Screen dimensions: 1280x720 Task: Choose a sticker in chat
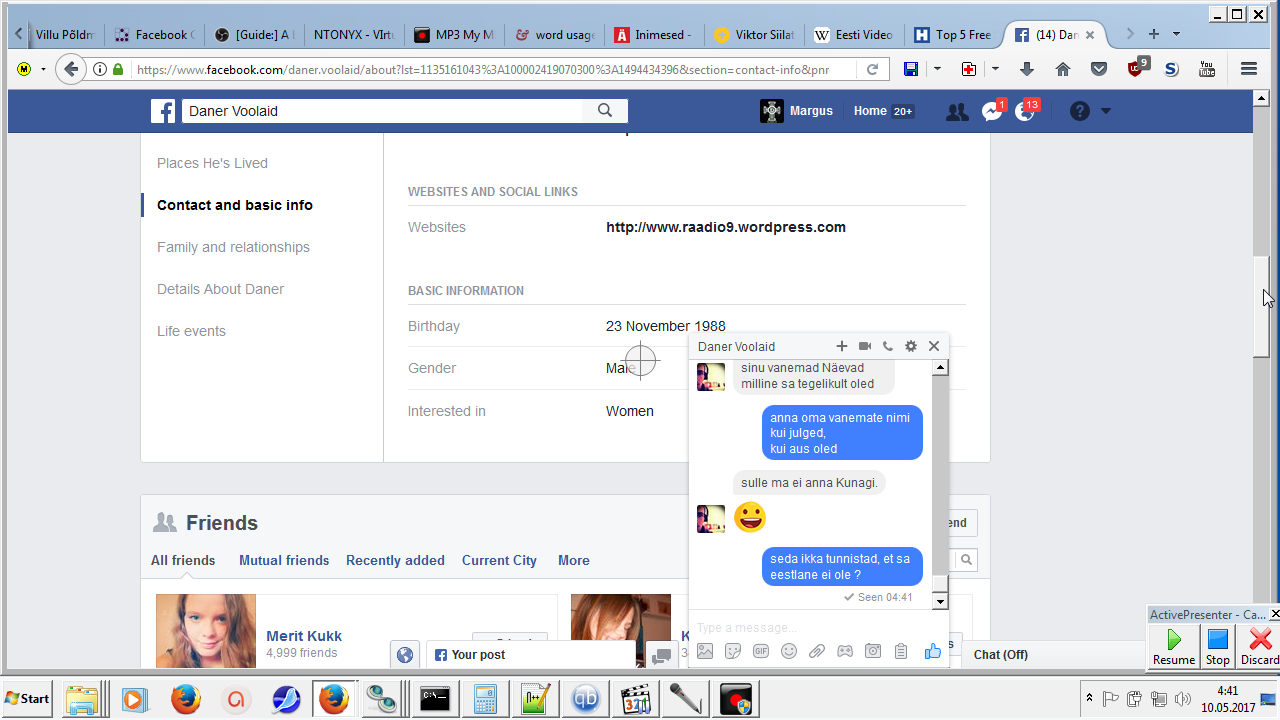tap(733, 651)
